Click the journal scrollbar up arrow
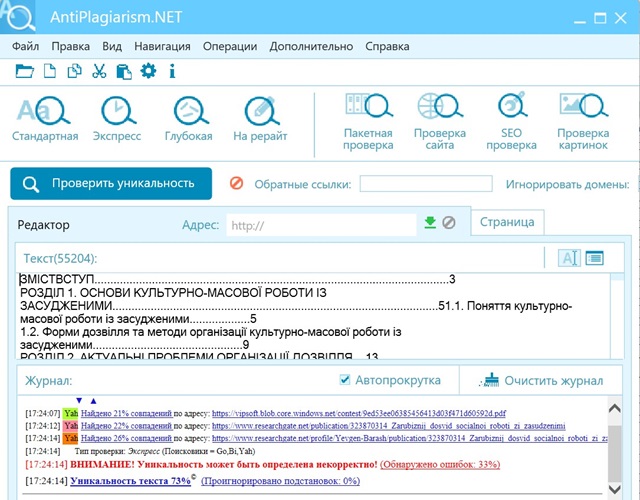Screen dimensions: 640x500 click(615, 408)
